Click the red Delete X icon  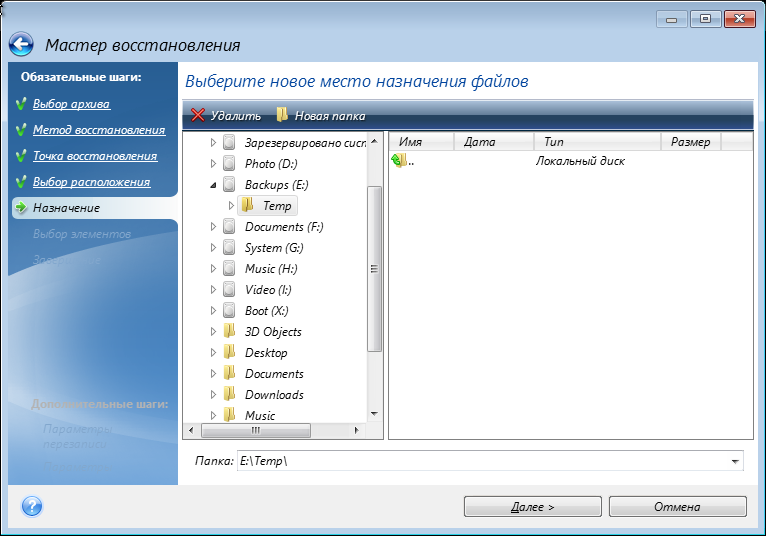click(198, 115)
